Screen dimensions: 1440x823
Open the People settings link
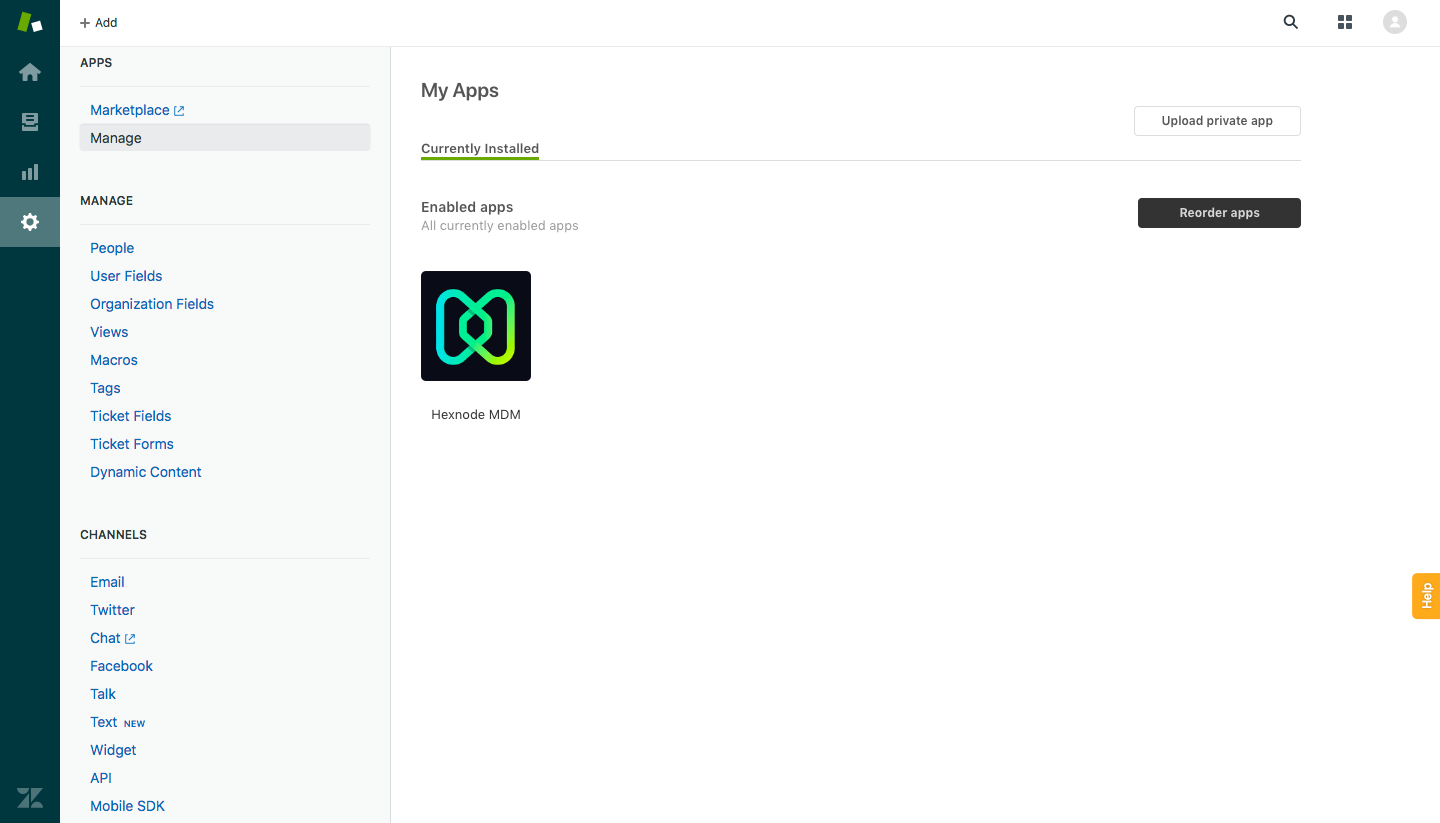[112, 248]
